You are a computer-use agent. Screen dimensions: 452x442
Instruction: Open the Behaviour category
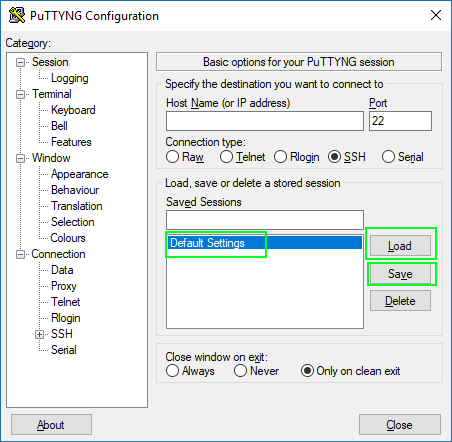75,190
